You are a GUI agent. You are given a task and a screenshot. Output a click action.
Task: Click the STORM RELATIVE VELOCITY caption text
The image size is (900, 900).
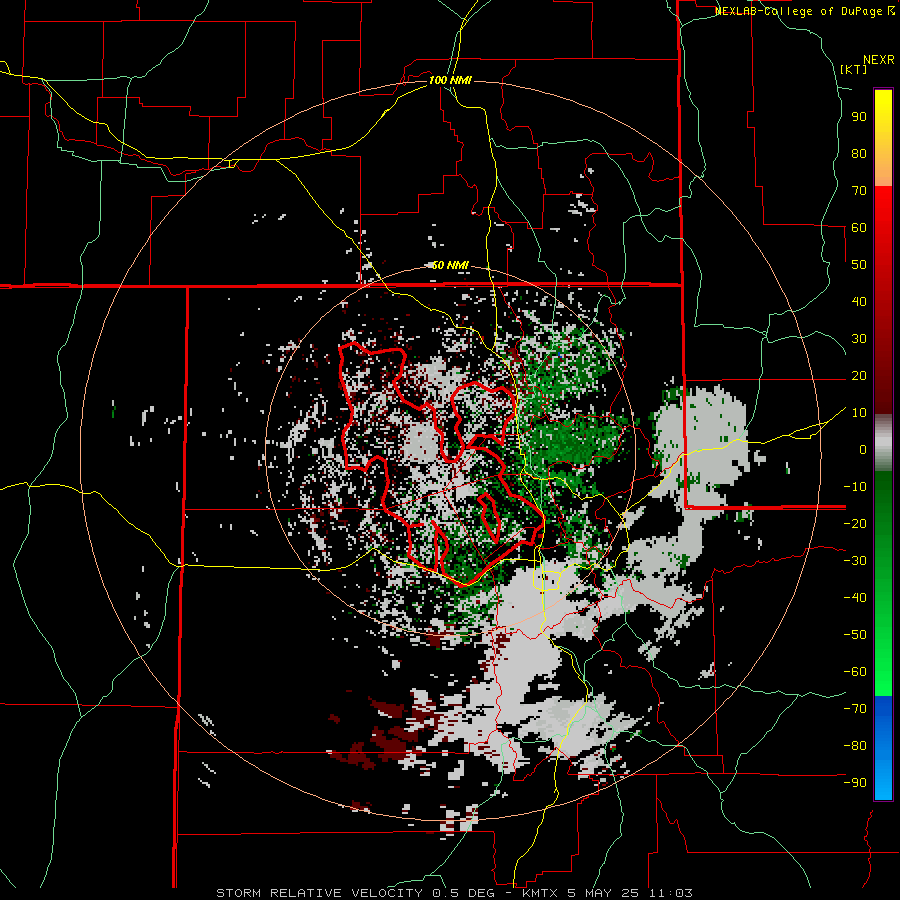(319, 893)
